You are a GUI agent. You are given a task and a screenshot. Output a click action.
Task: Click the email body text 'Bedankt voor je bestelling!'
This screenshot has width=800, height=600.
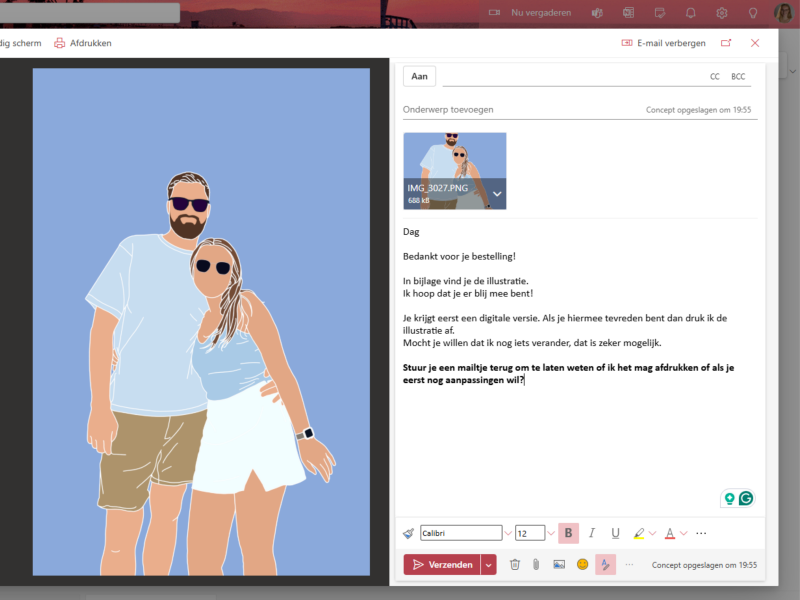459,257
